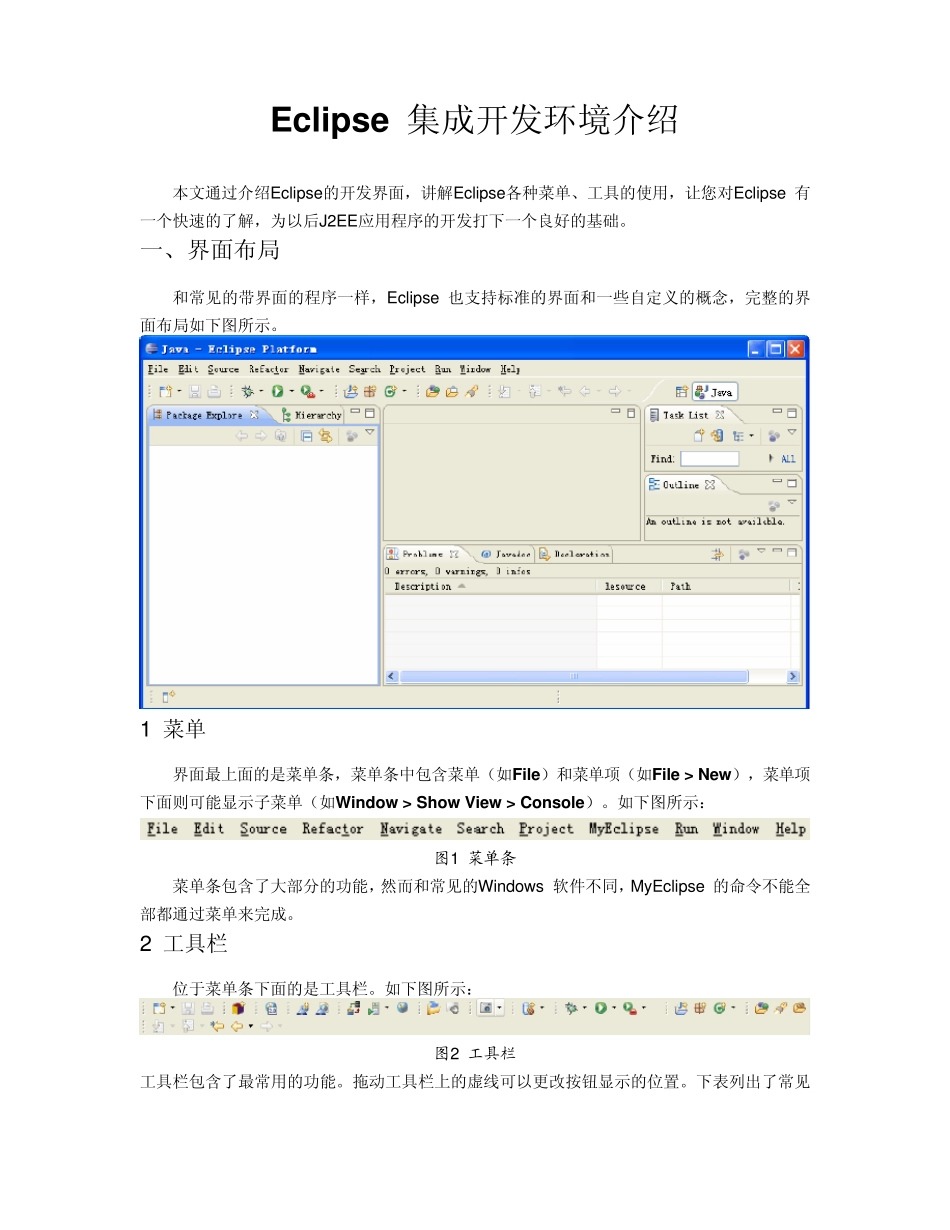Click the green Run icon in Figure 2 toolbar
The width and height of the screenshot is (950, 1230).
(x=601, y=1008)
